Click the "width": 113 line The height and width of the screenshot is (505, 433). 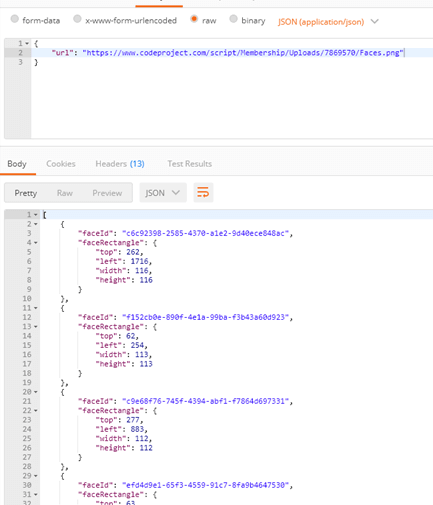coord(124,355)
